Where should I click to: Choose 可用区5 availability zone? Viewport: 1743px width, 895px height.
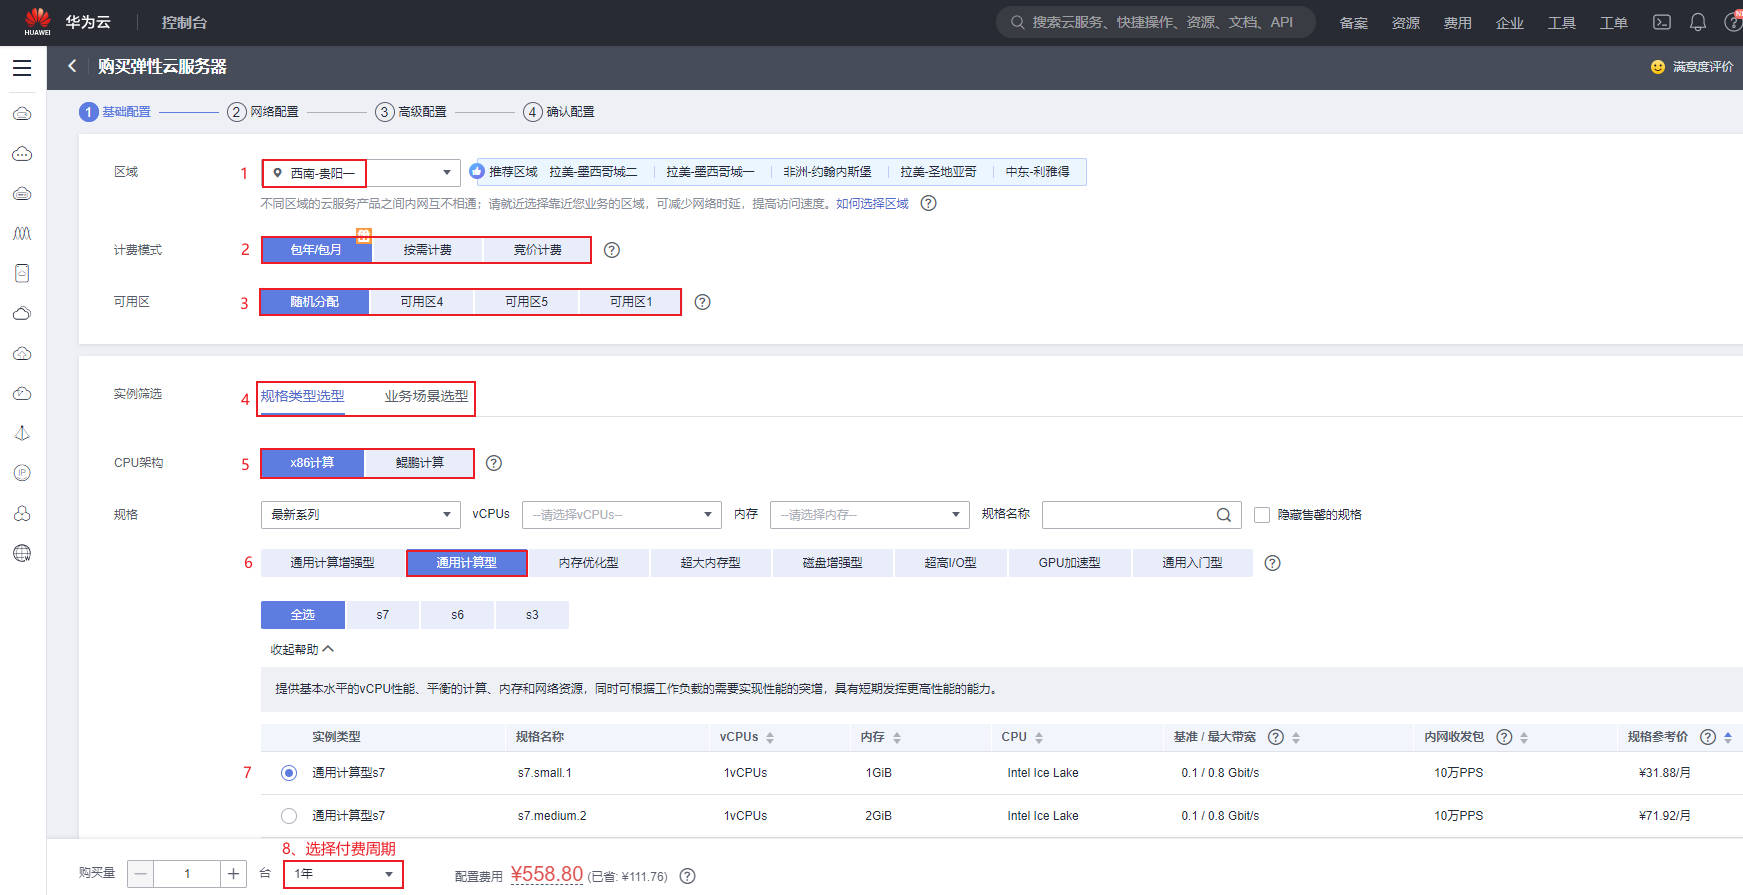527,302
